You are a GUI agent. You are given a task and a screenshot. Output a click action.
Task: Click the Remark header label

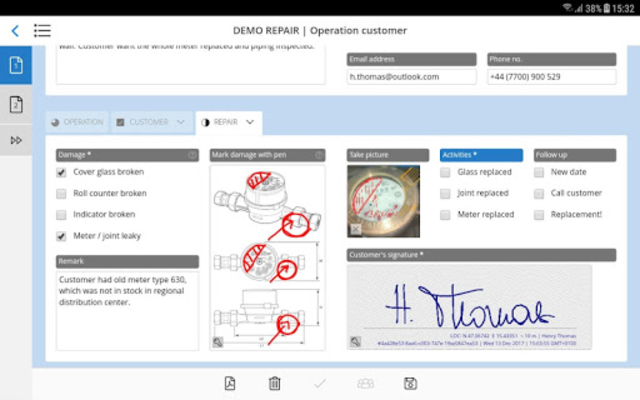(127, 261)
